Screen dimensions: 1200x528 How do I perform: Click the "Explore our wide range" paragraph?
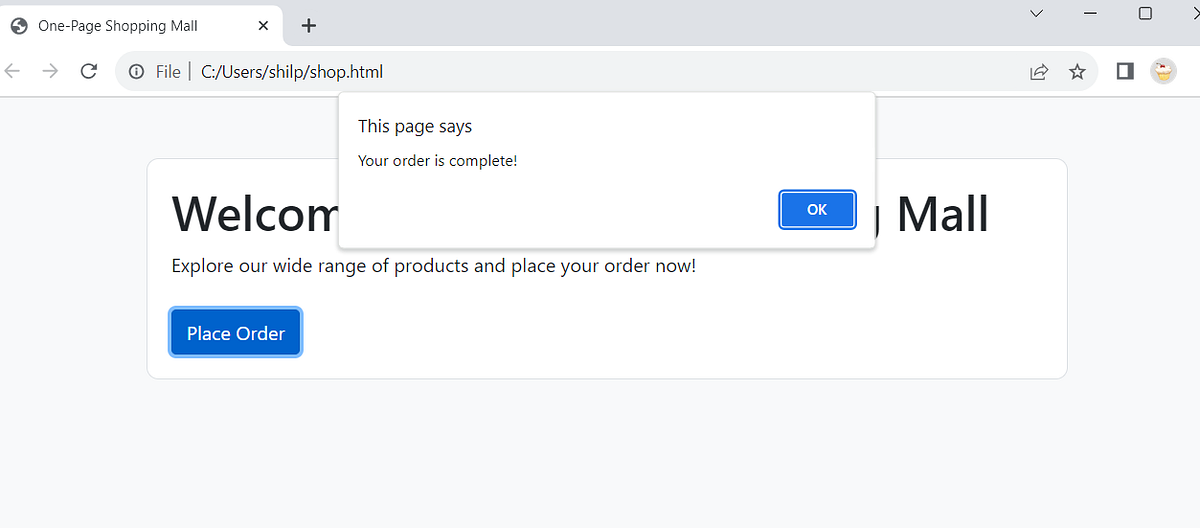click(433, 266)
